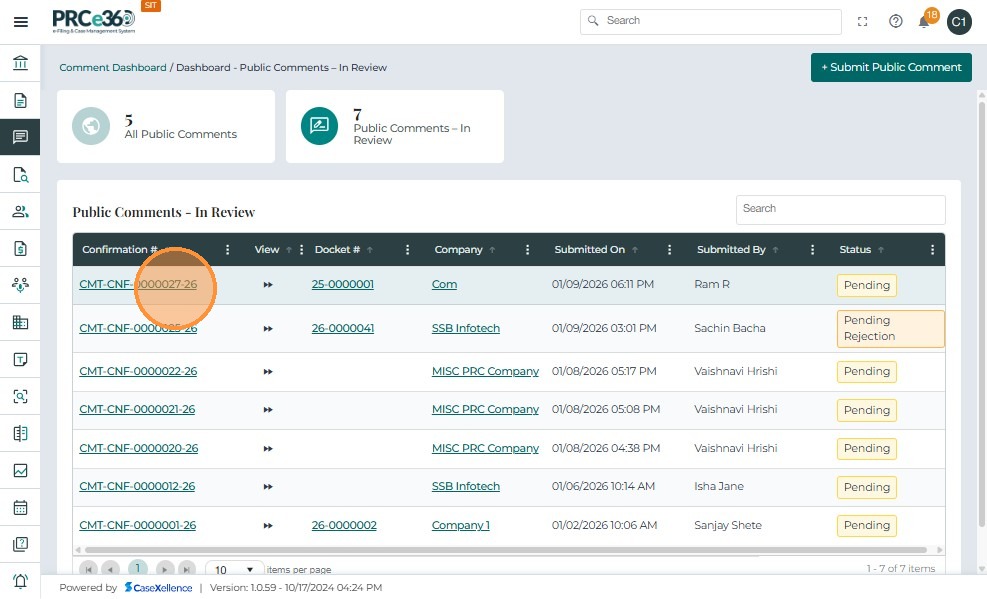Open docket link 26-0000041
The width and height of the screenshot is (987, 599).
343,328
